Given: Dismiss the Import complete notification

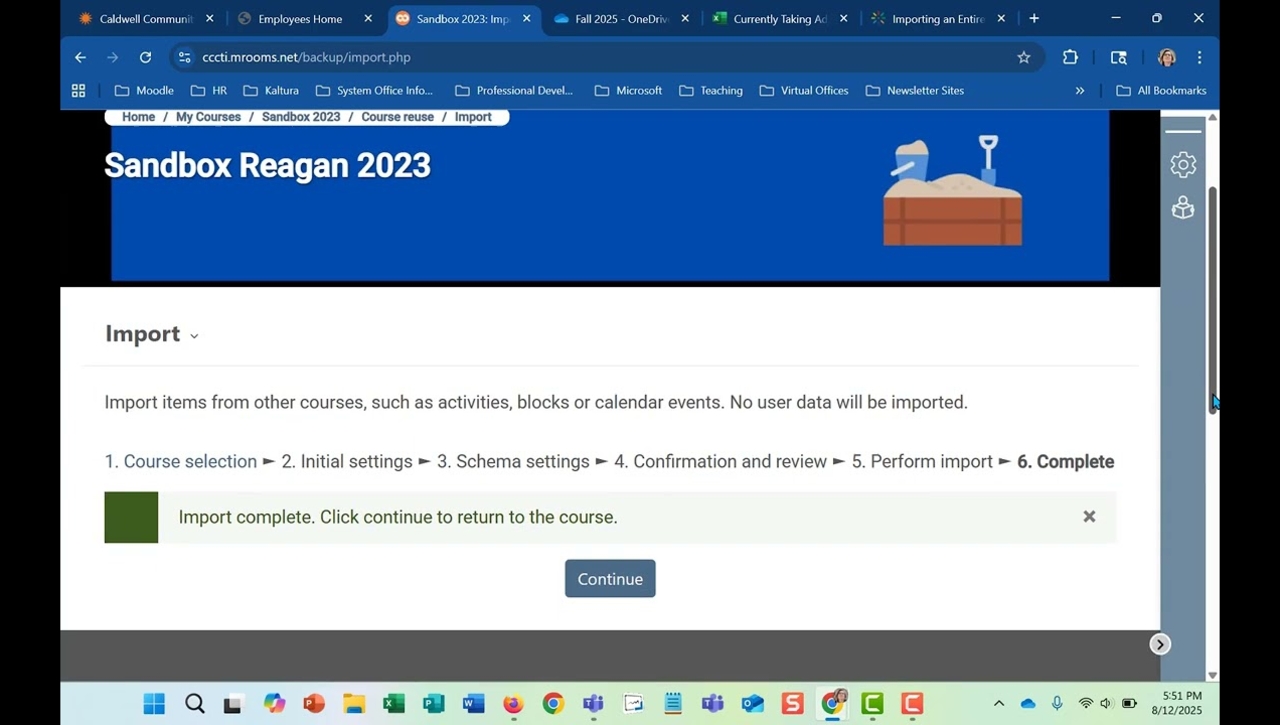Looking at the screenshot, I should (1089, 517).
